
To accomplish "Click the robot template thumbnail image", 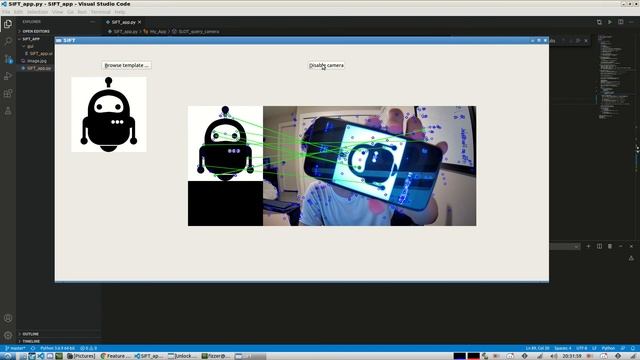I will (x=109, y=114).
